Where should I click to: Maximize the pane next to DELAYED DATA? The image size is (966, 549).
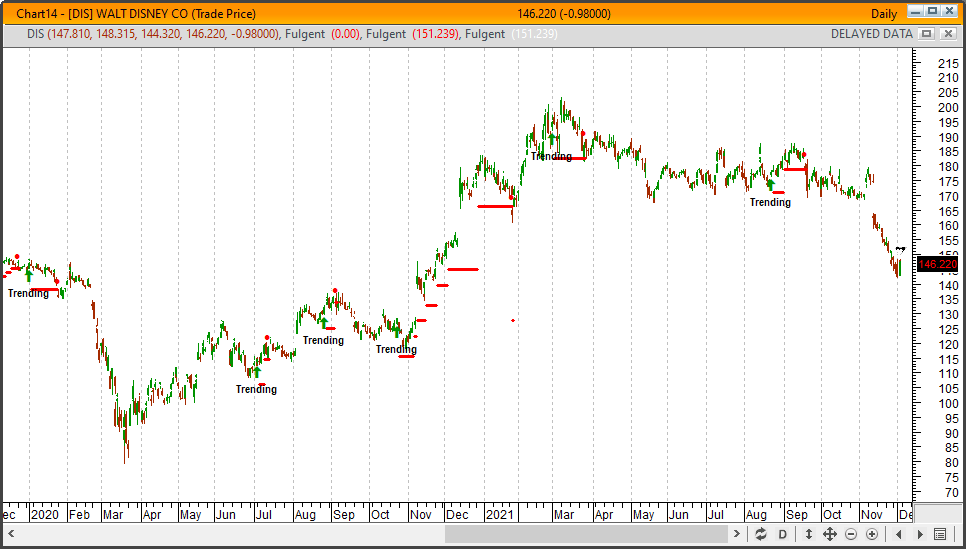tap(927, 34)
